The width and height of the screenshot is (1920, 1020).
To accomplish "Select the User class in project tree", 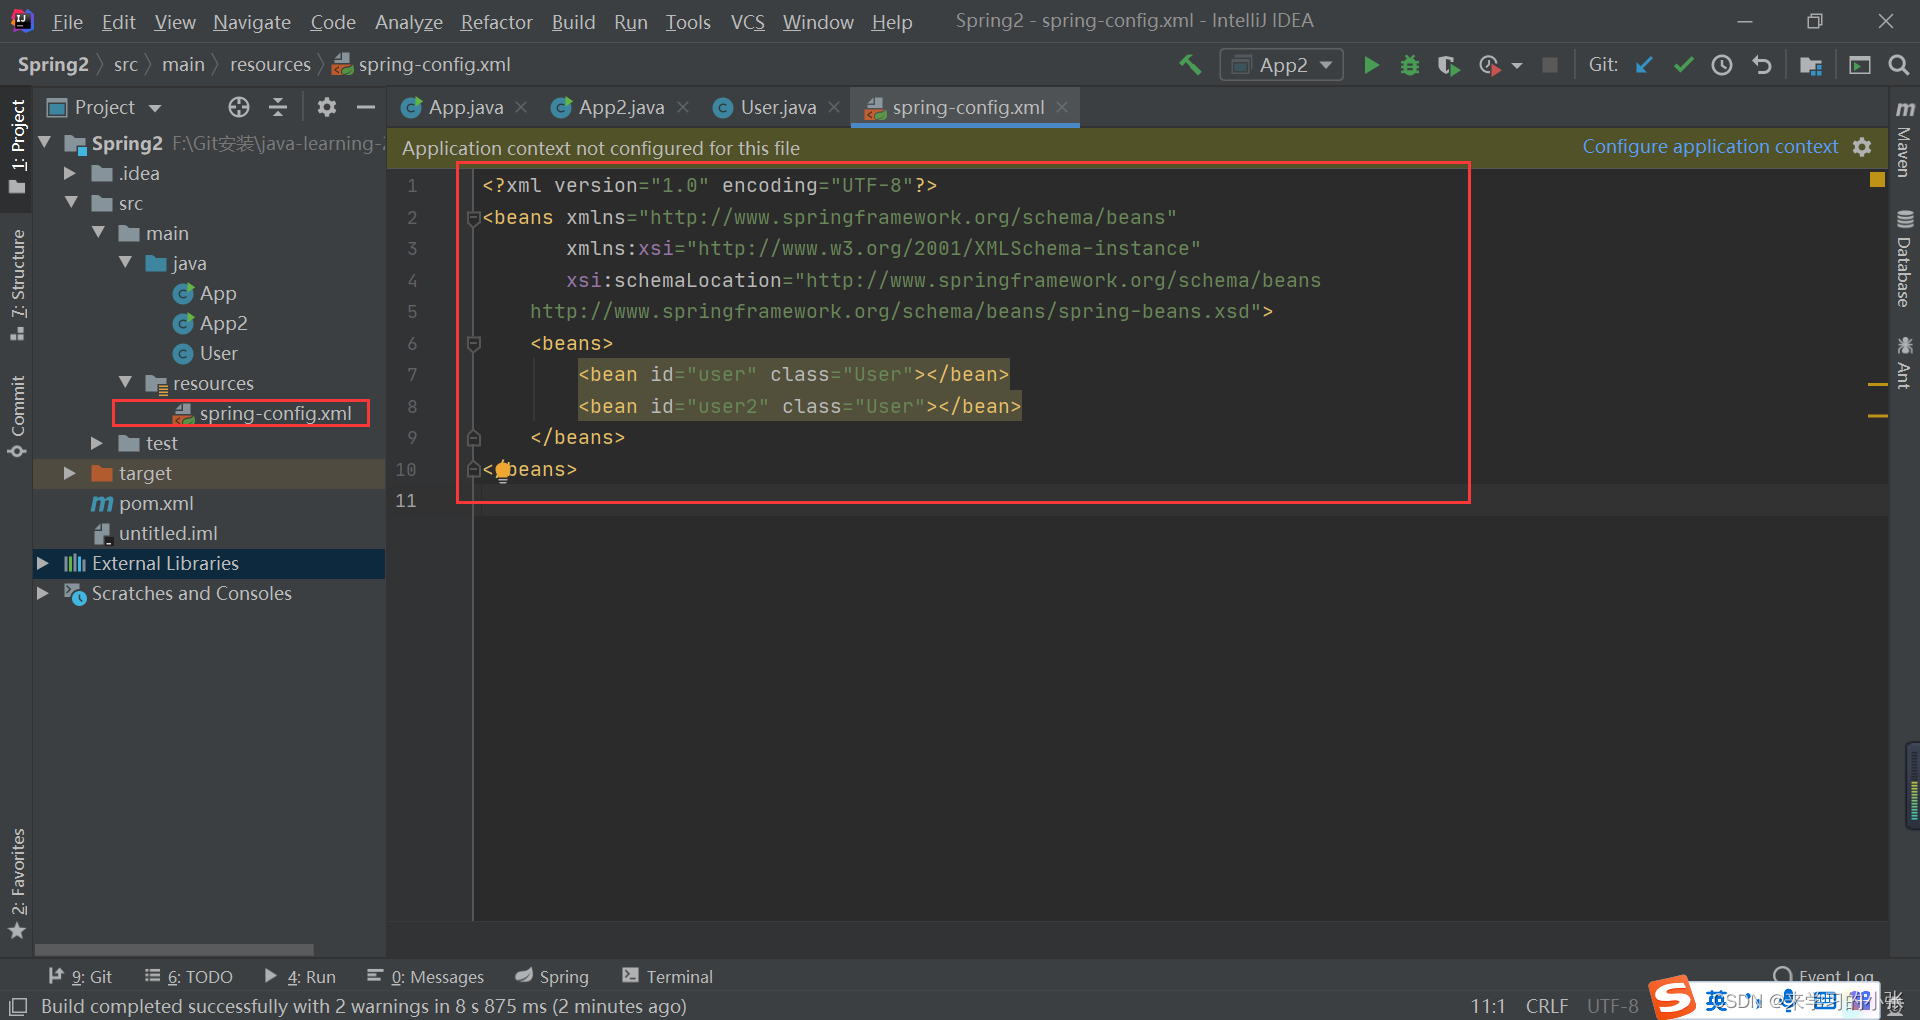I will coord(218,353).
